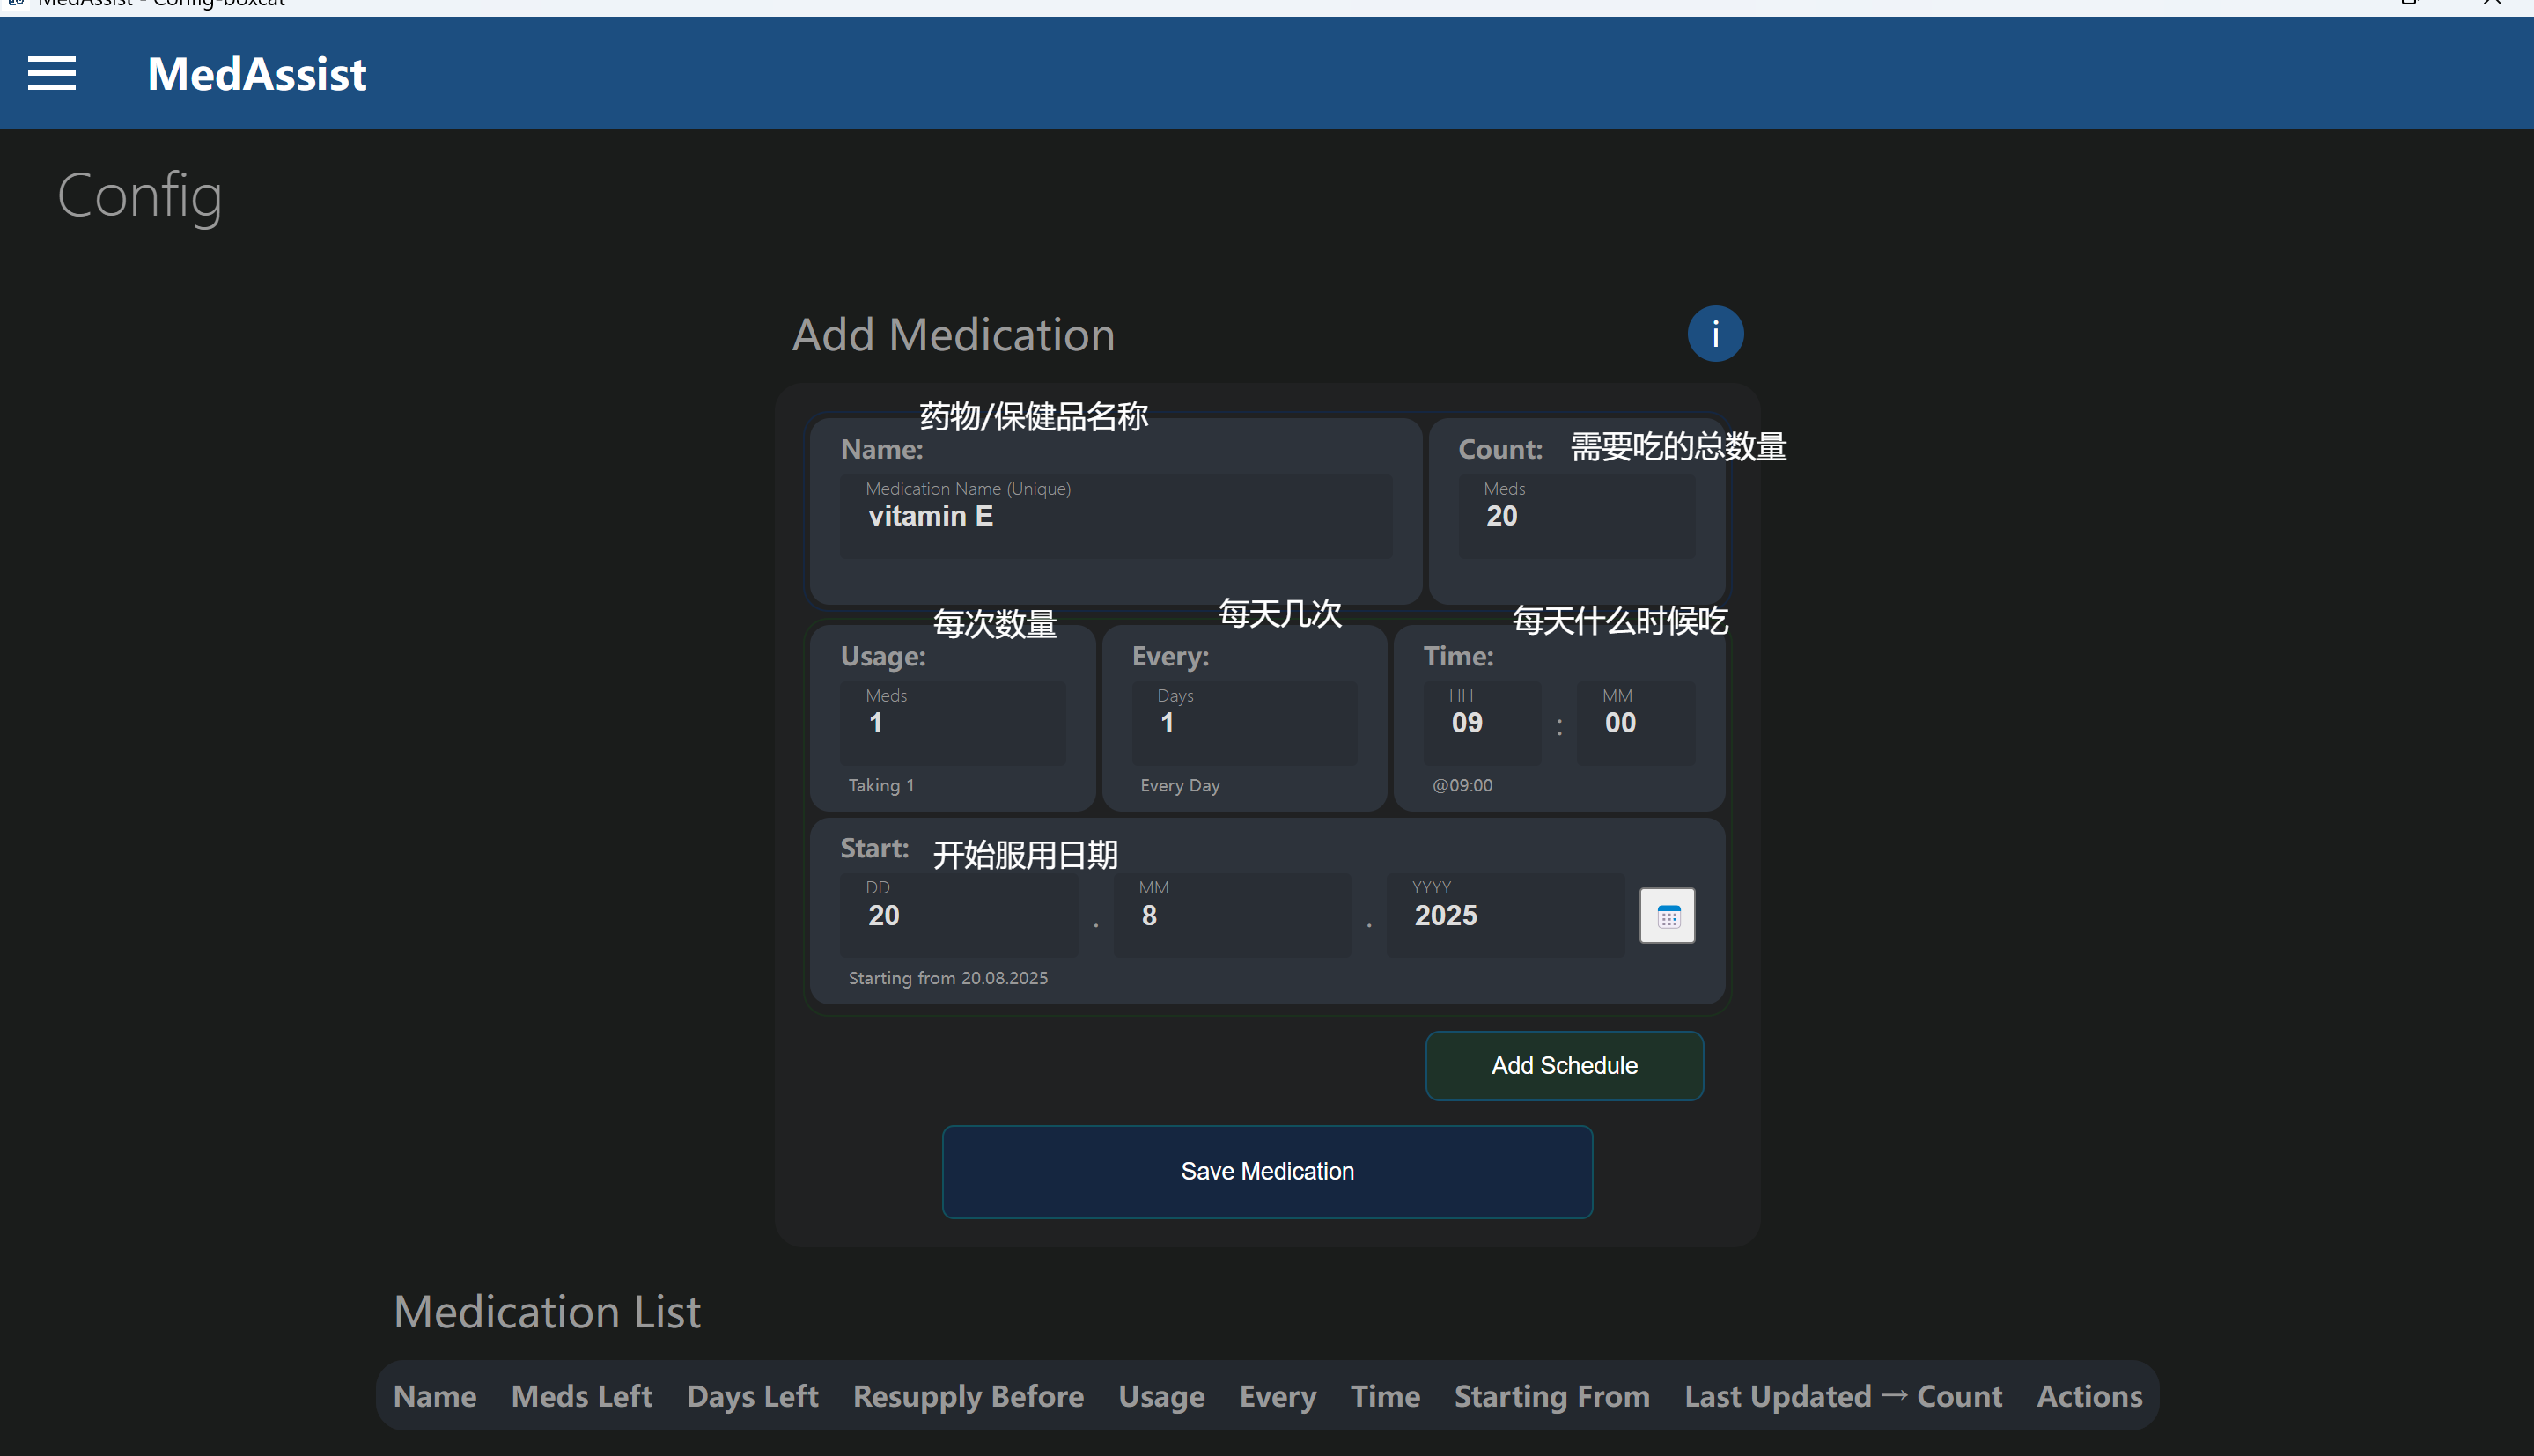The height and width of the screenshot is (1456, 2534).
Task: Click the Resupply Before column header
Action: (x=968, y=1396)
